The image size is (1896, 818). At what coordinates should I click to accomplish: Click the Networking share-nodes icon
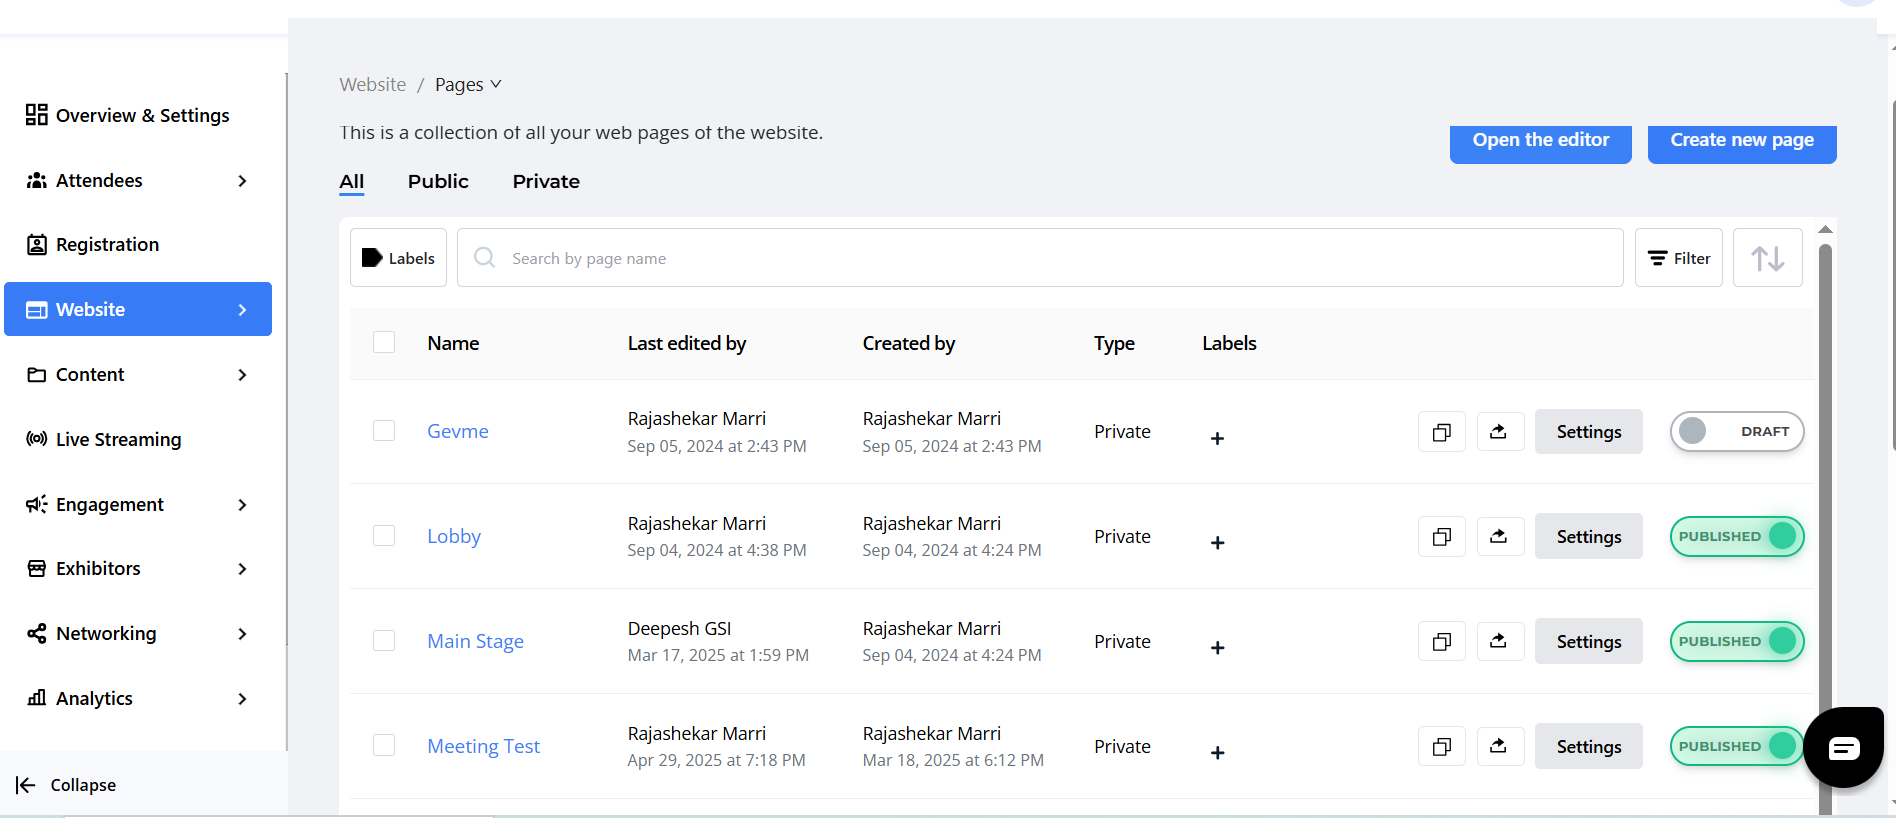(37, 634)
